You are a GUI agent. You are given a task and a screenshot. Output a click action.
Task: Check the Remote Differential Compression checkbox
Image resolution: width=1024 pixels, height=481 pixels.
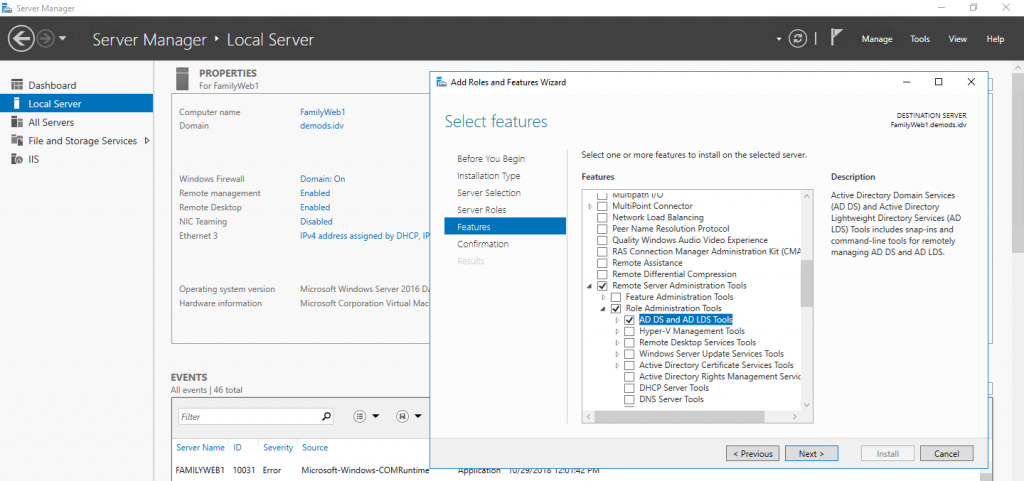(x=602, y=275)
